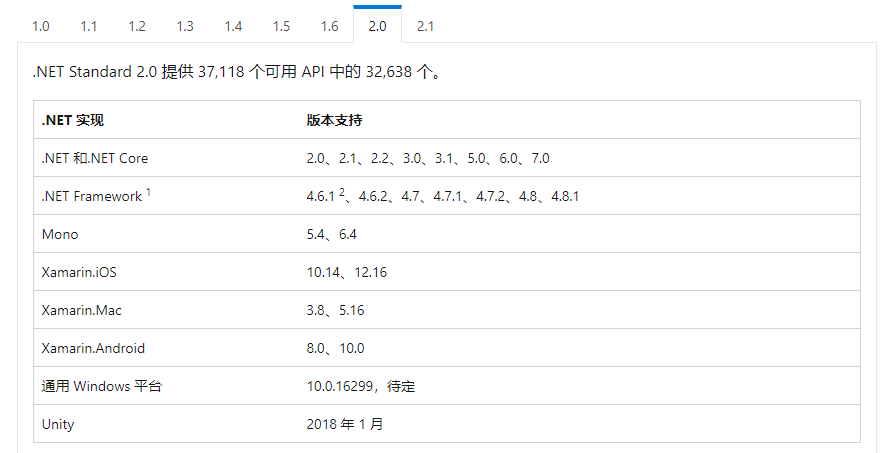Open the 1.1 version tab
The height and width of the screenshot is (453, 891).
pyautogui.click(x=89, y=26)
